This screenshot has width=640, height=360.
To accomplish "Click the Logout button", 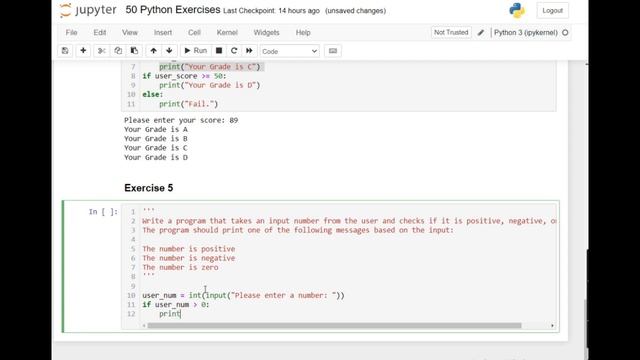I will [x=553, y=11].
